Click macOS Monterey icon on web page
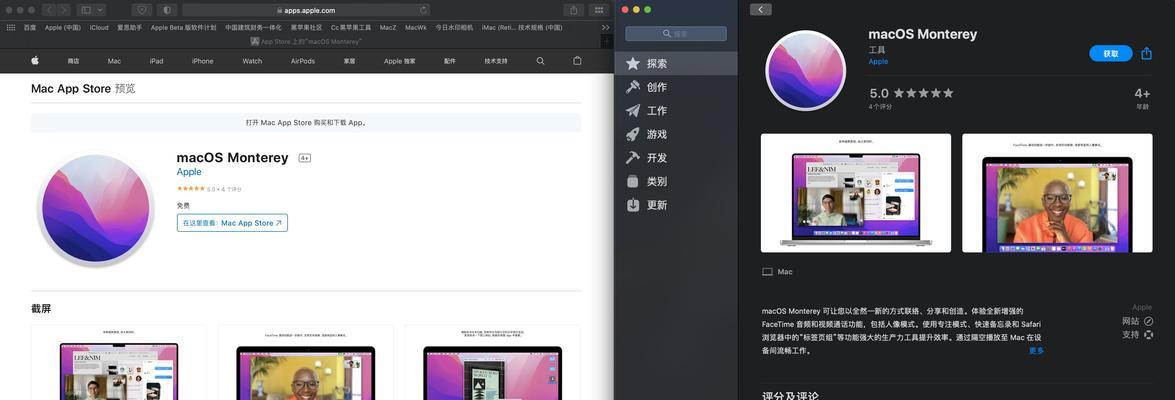 (95, 208)
